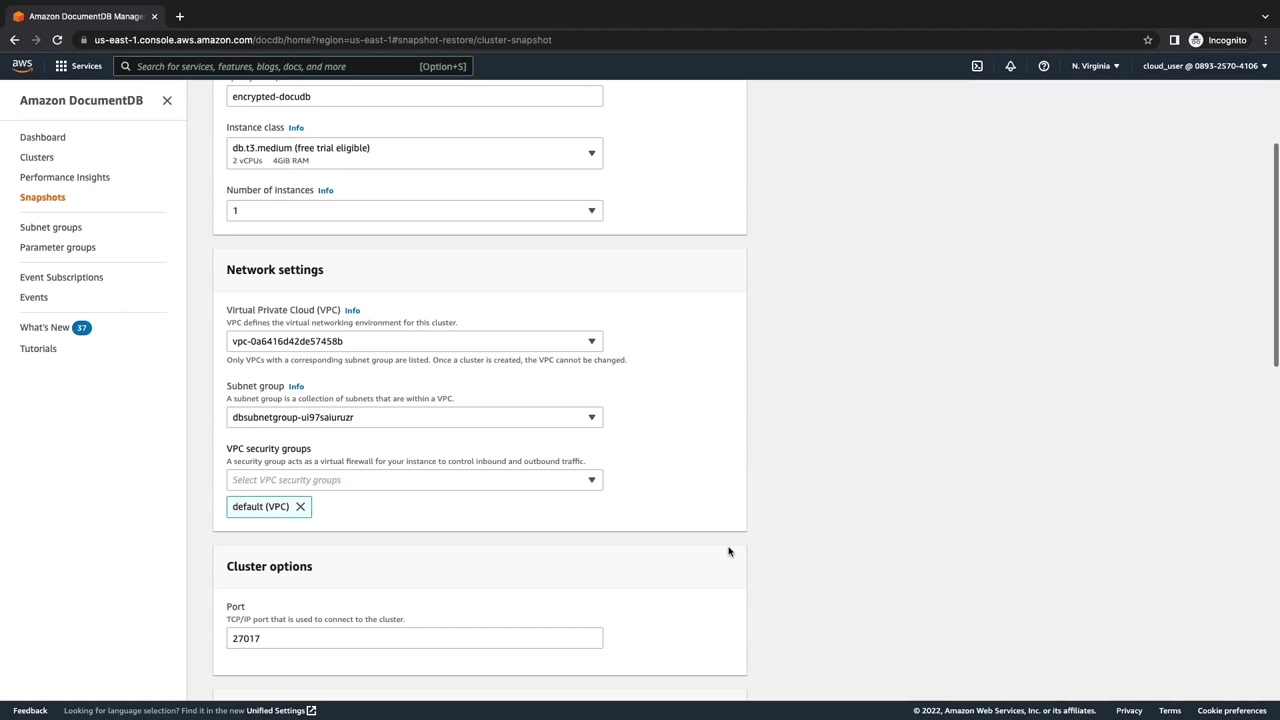Image resolution: width=1280 pixels, height=720 pixels.
Task: Open the Select VPC security groups dropdown
Action: [x=415, y=480]
